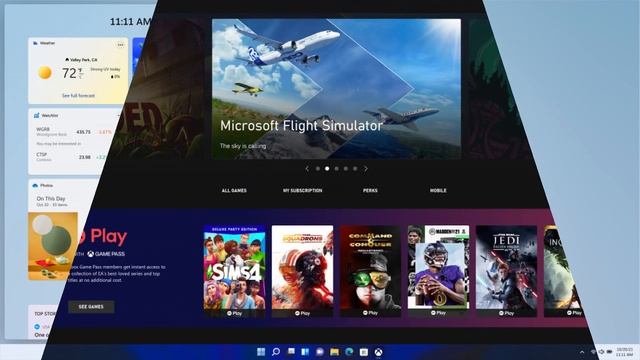Screen dimensions: 640x360
Task: Open the ALL GAMES tab
Action: coord(234,191)
